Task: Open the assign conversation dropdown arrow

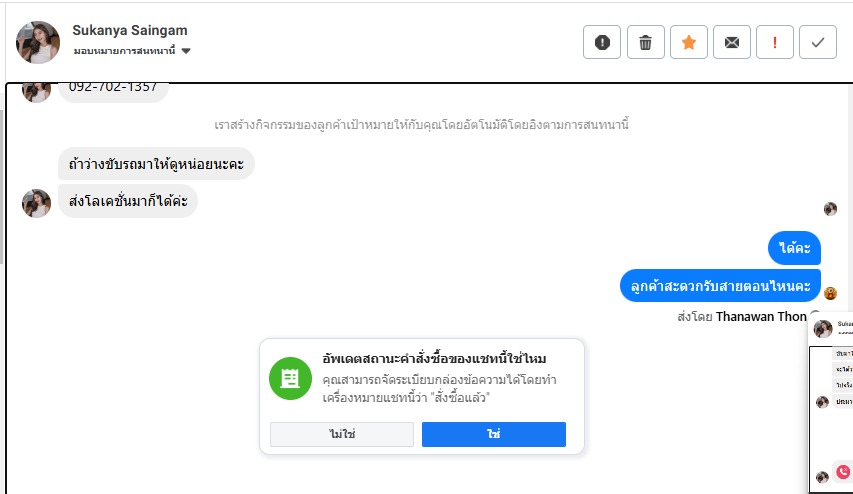Action: pyautogui.click(x=186, y=51)
